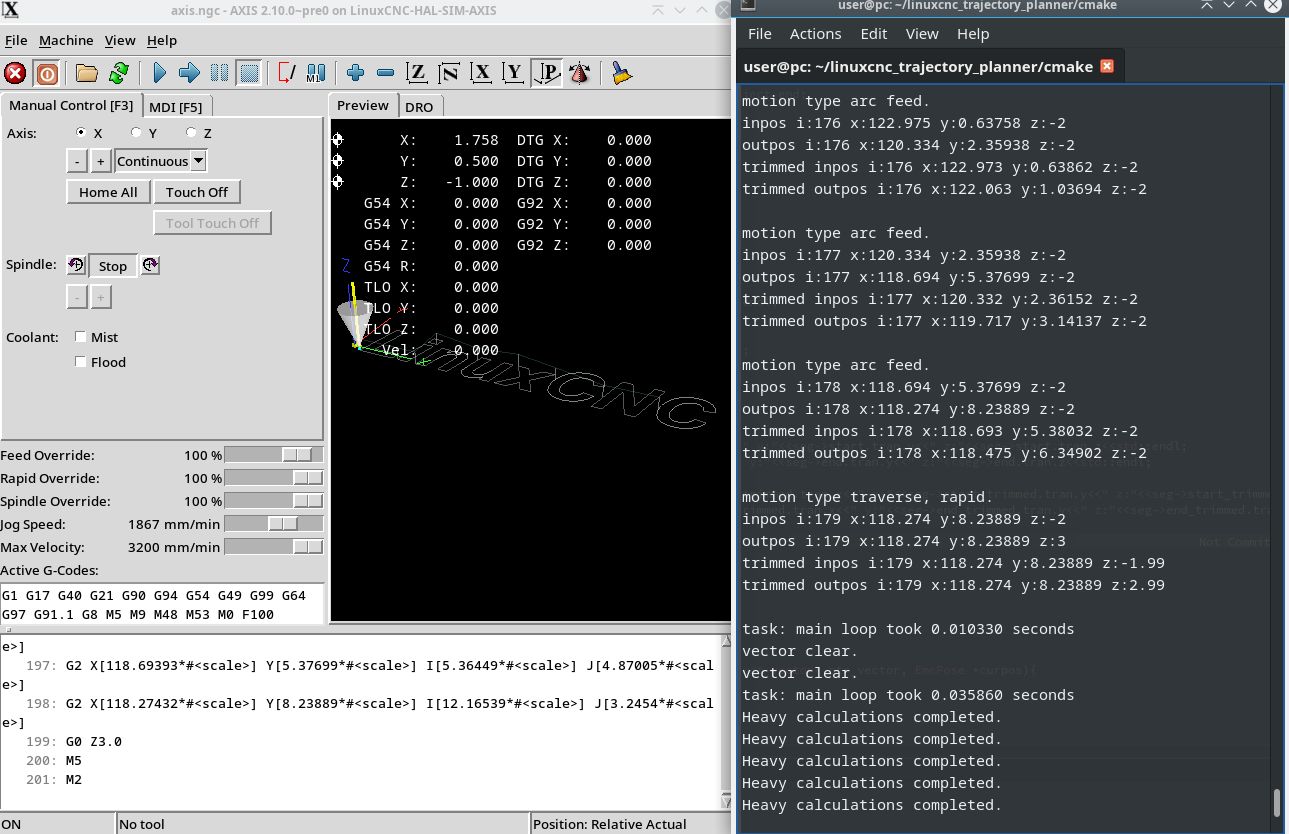Adjust Jog Speed slider
The width and height of the screenshot is (1289, 834).
[274, 524]
